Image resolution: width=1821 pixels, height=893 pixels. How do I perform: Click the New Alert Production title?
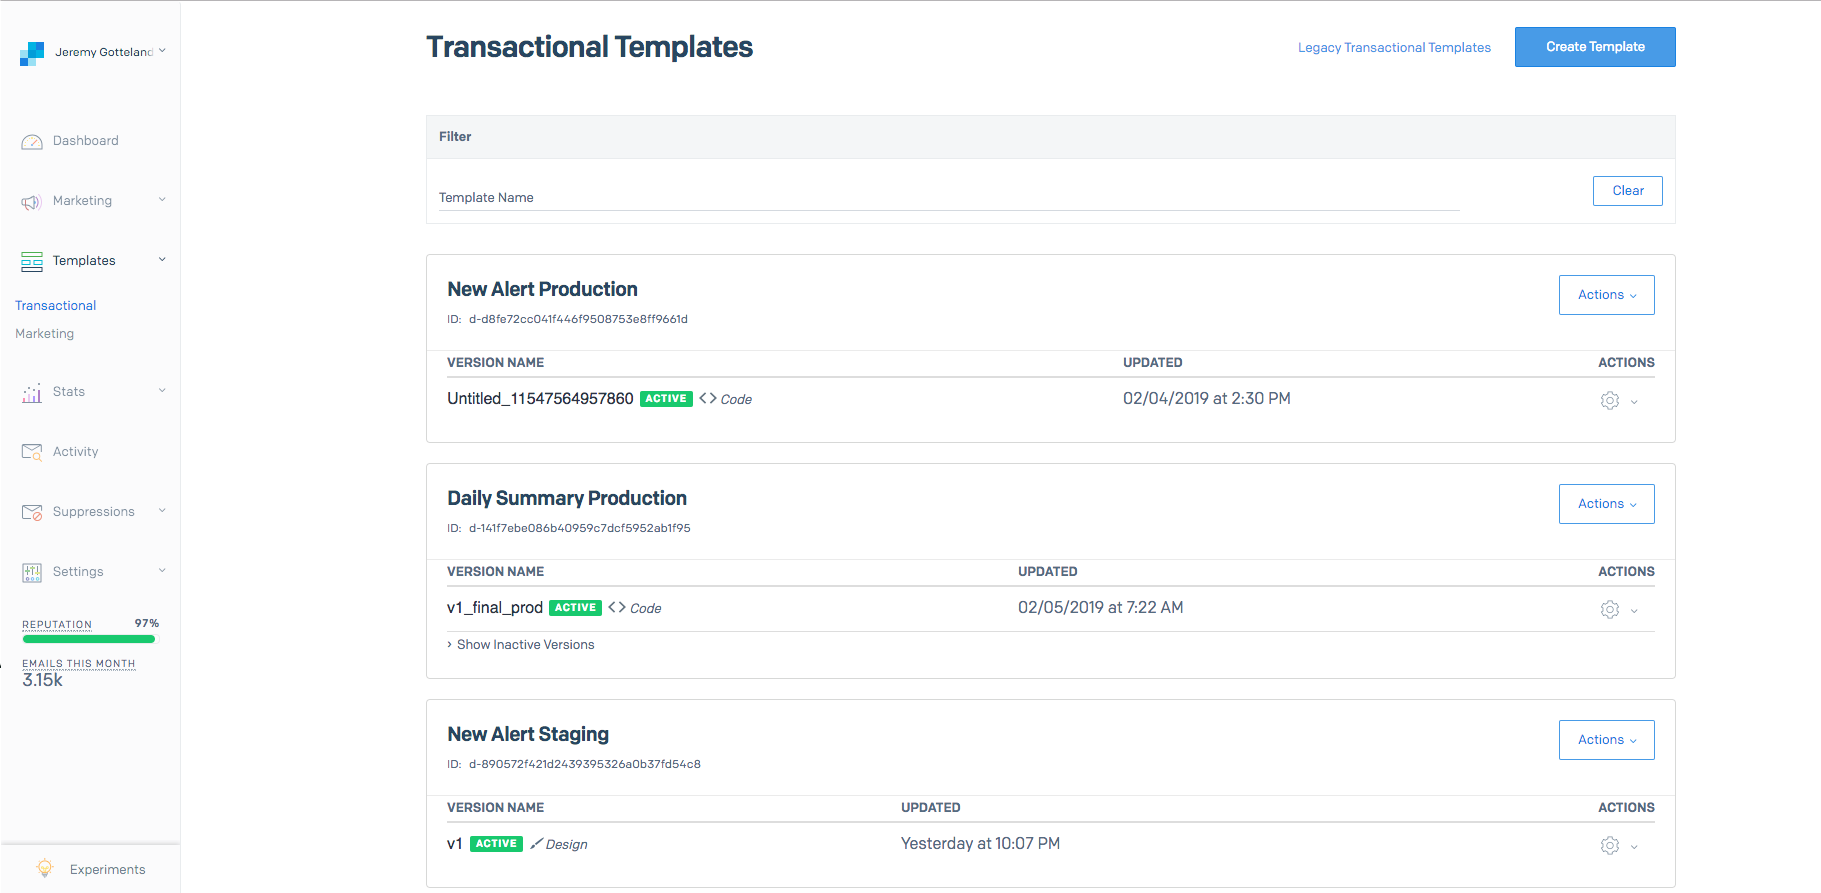[x=542, y=290]
